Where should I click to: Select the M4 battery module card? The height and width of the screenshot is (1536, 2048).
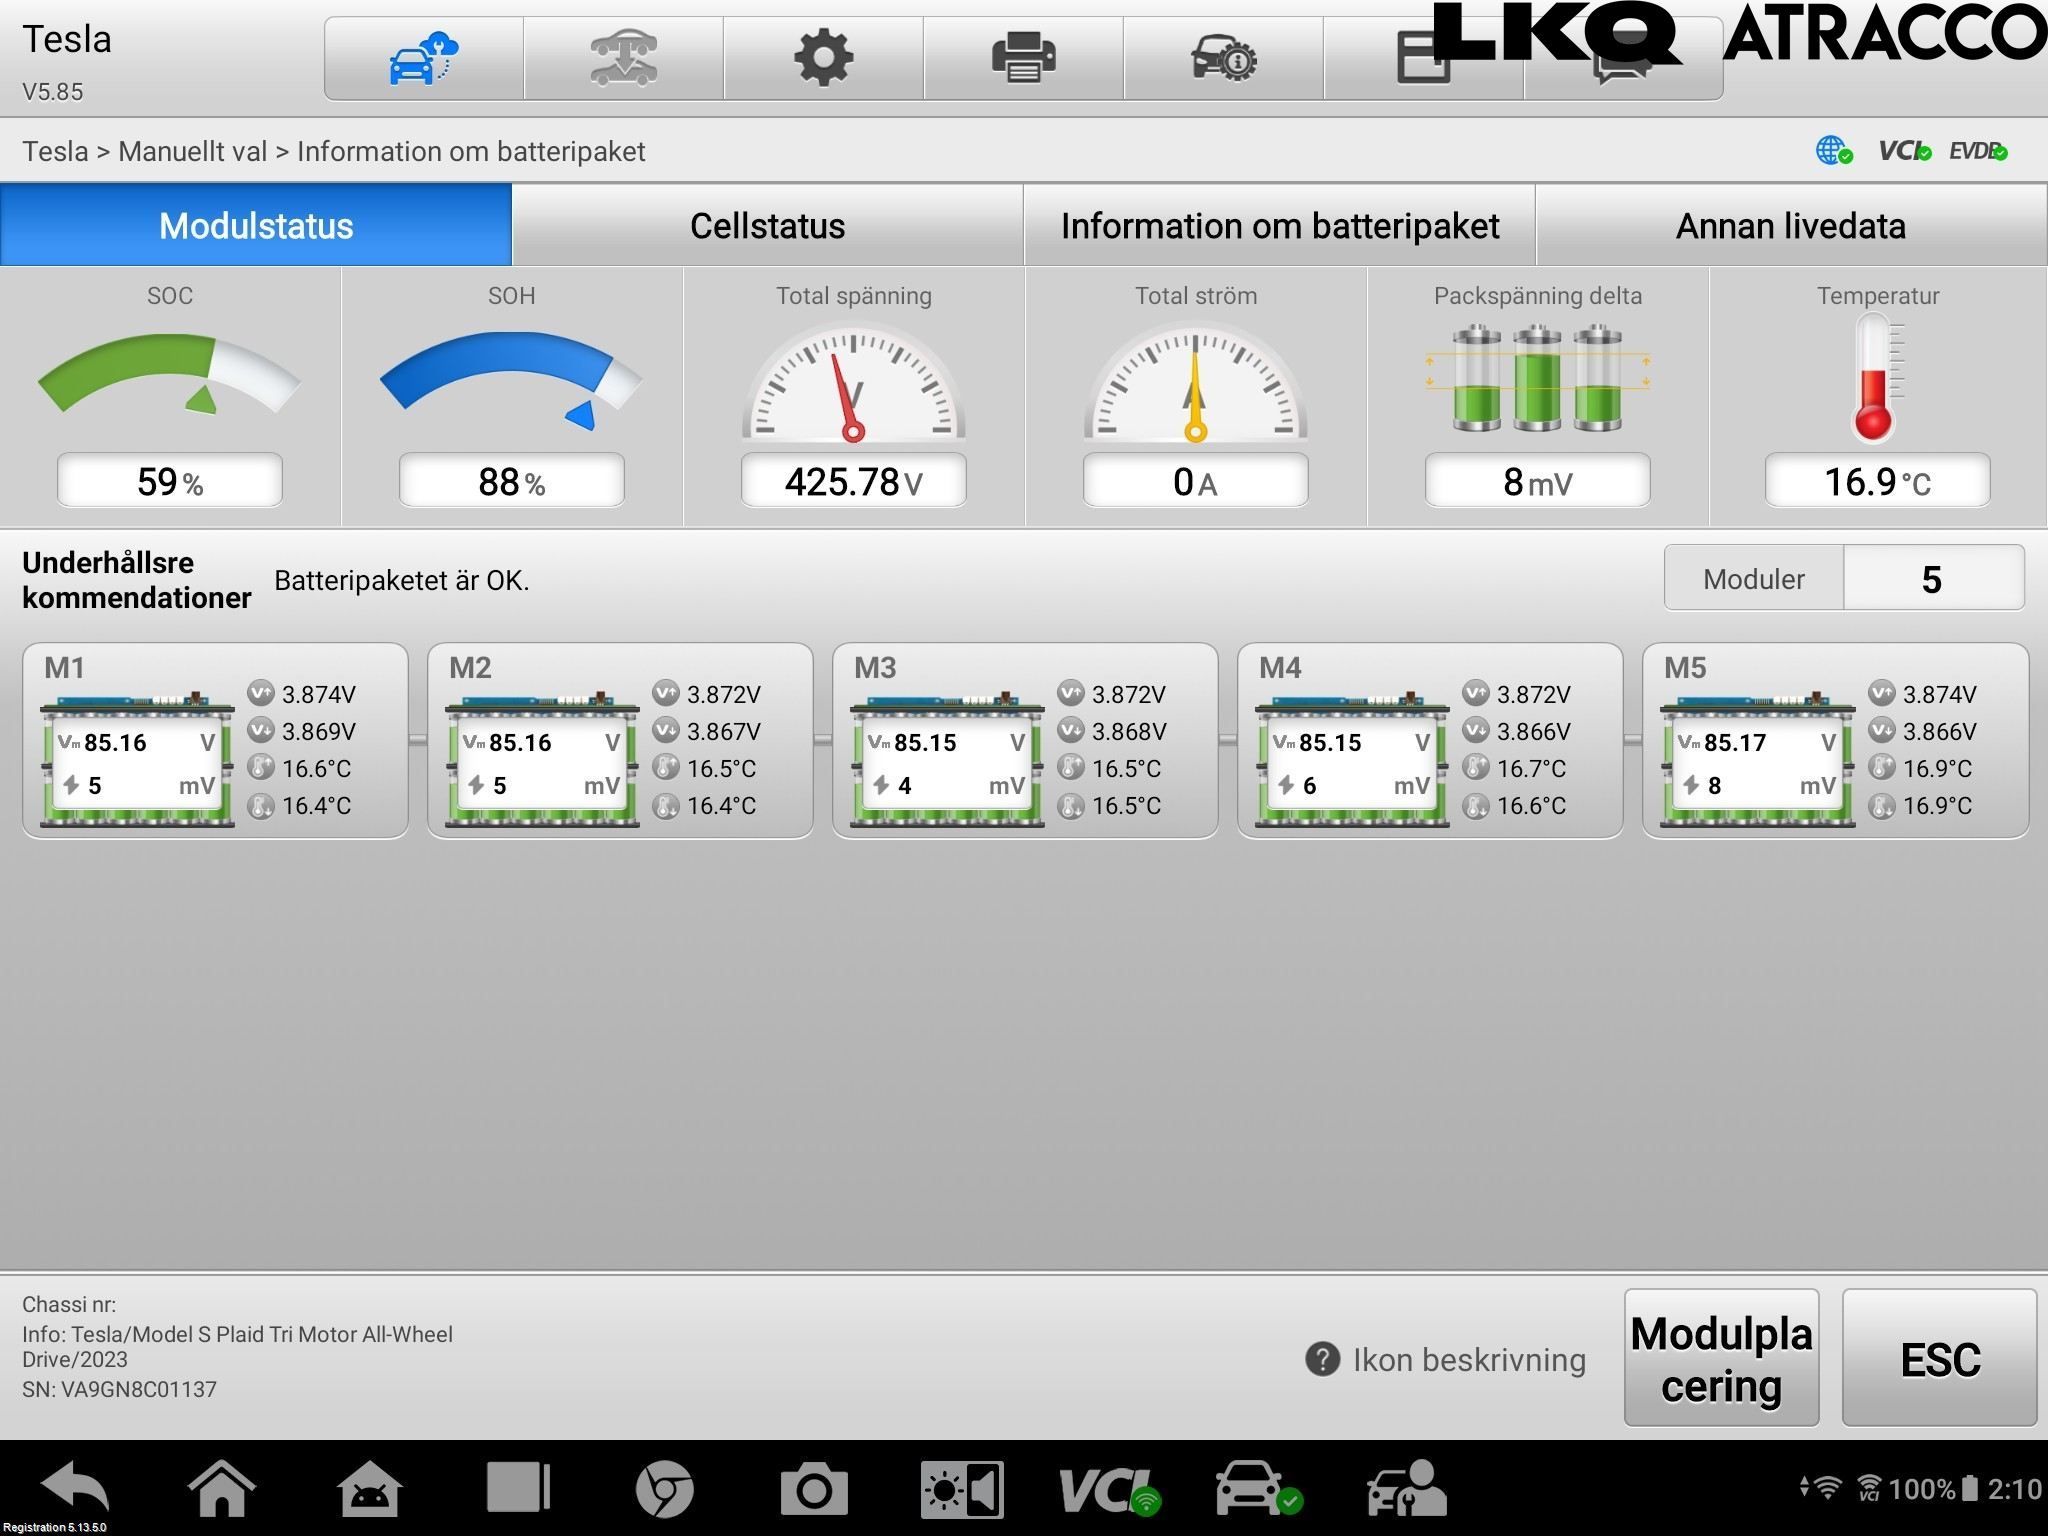(1430, 740)
